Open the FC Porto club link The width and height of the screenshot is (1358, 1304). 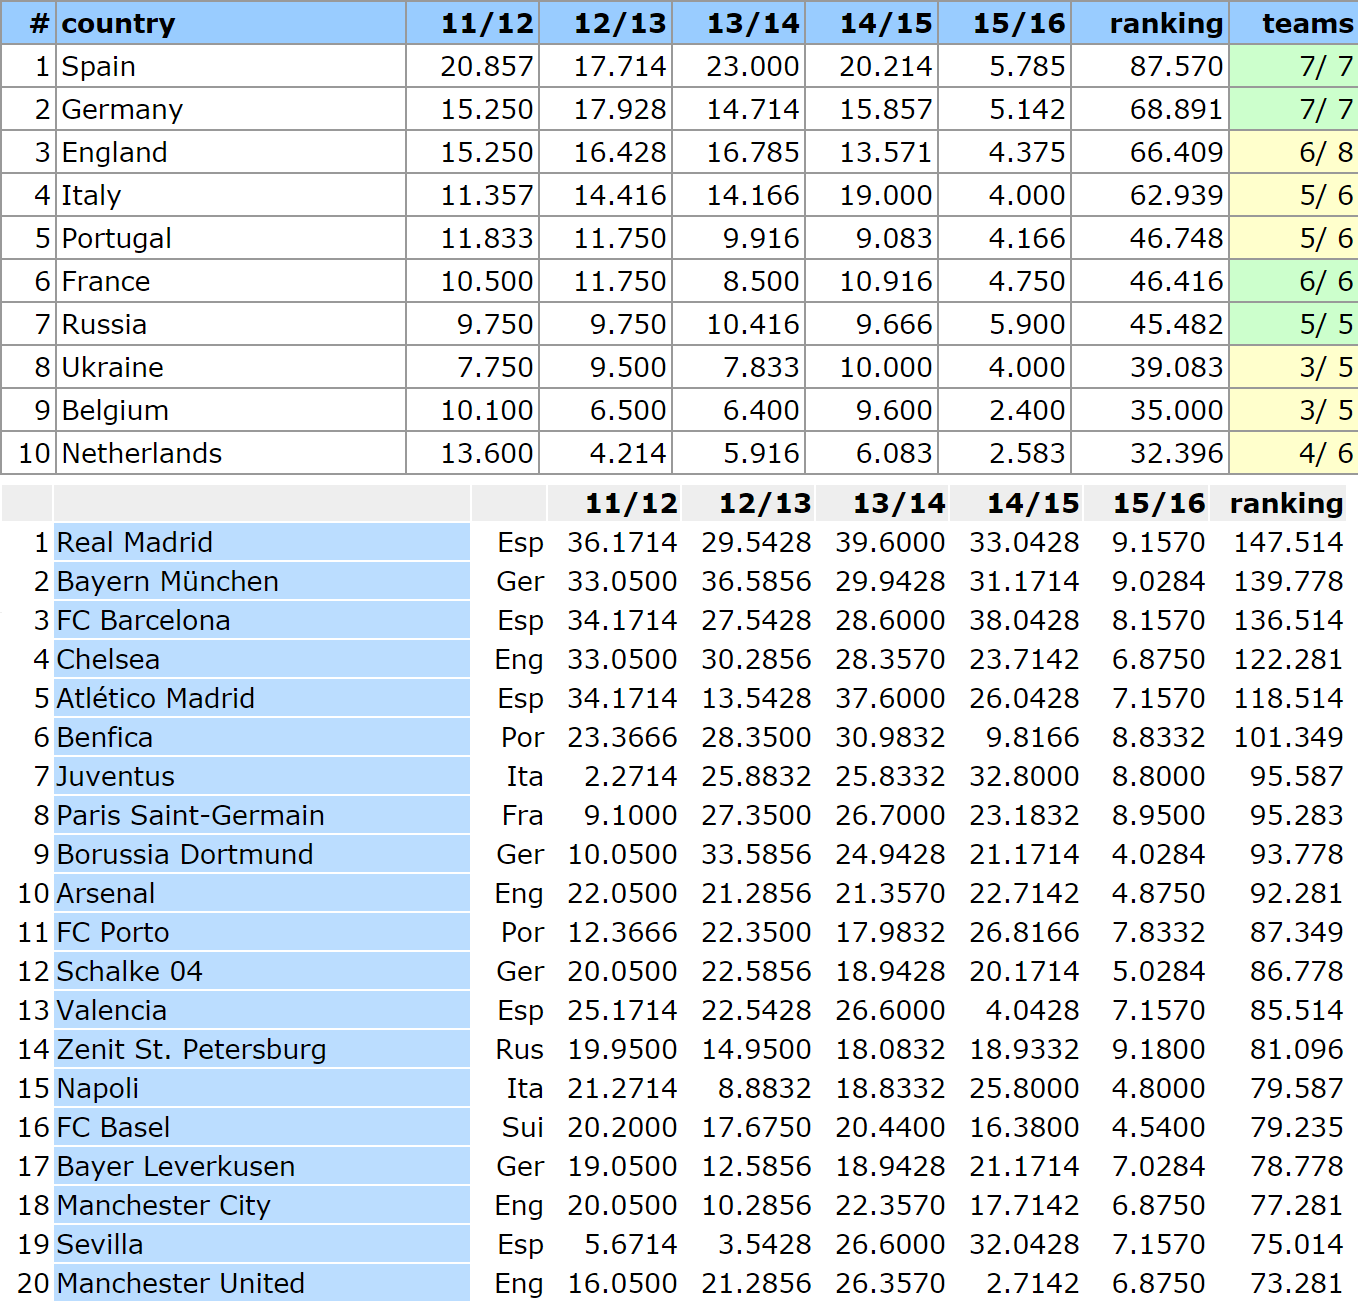tap(113, 932)
